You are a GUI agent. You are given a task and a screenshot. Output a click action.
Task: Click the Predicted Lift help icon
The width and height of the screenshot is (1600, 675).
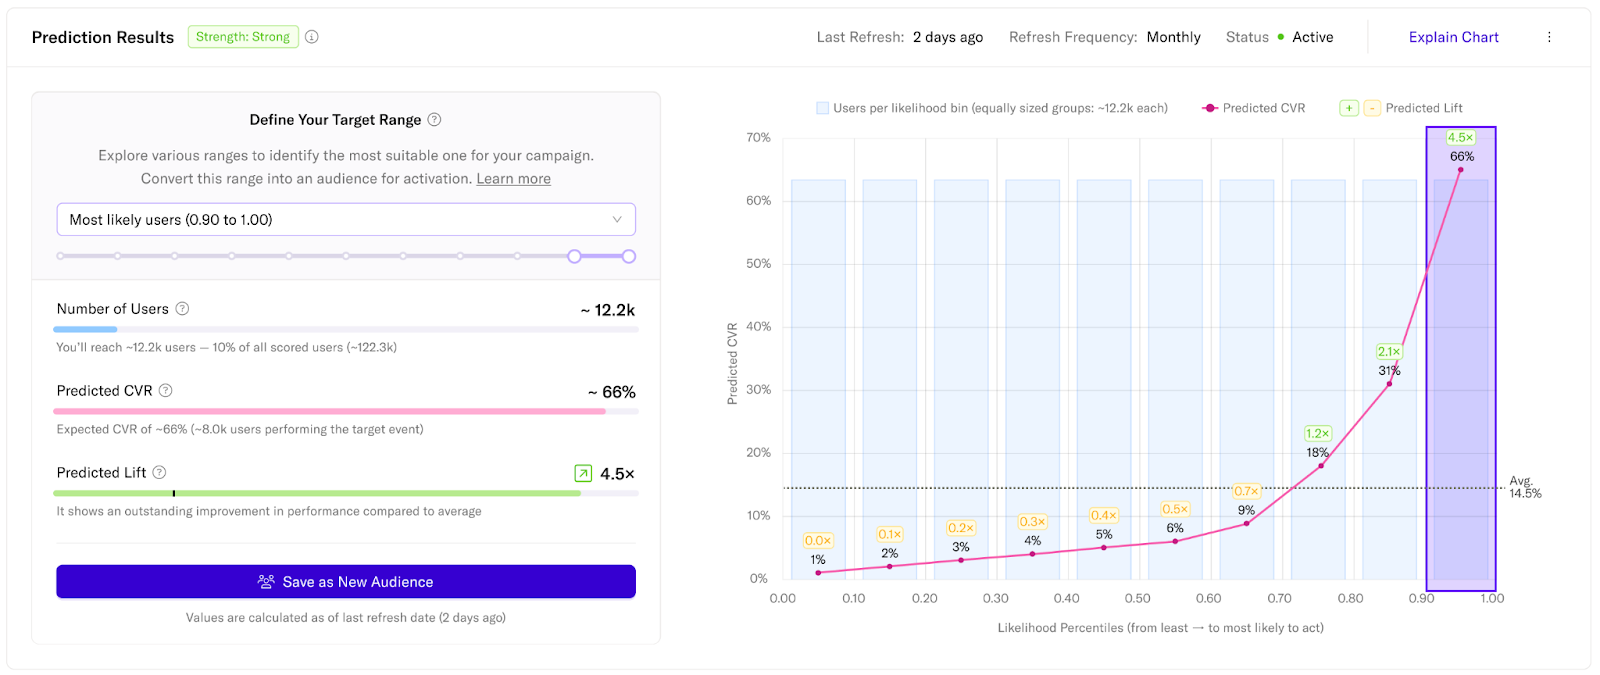tap(159, 473)
